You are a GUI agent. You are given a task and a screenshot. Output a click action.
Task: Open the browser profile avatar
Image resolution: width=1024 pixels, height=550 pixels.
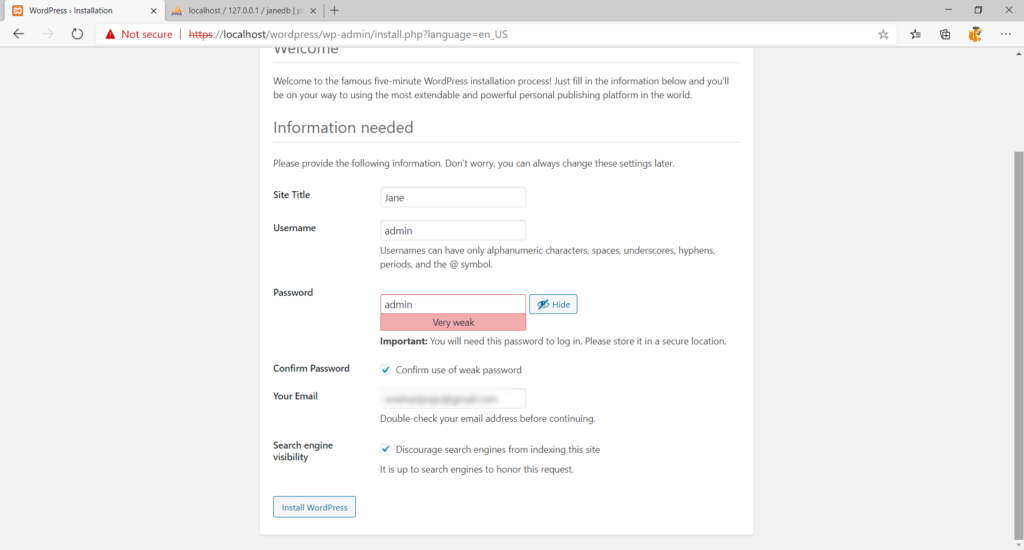click(x=975, y=35)
